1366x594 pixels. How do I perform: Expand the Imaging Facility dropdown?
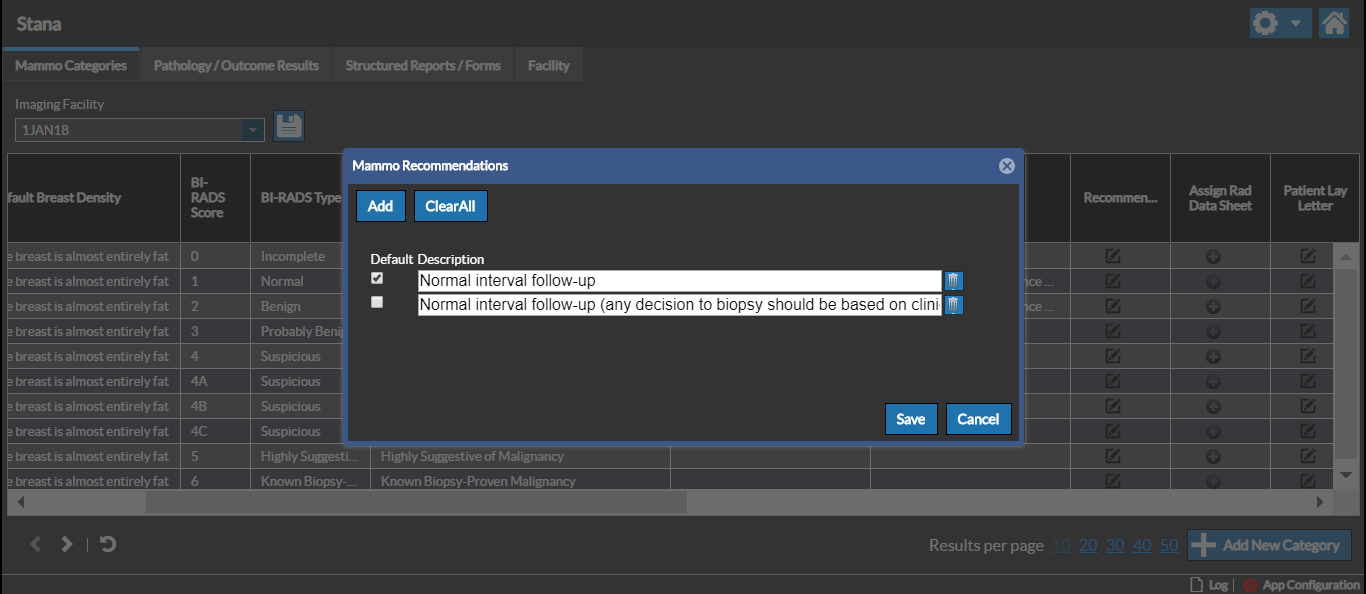[254, 129]
